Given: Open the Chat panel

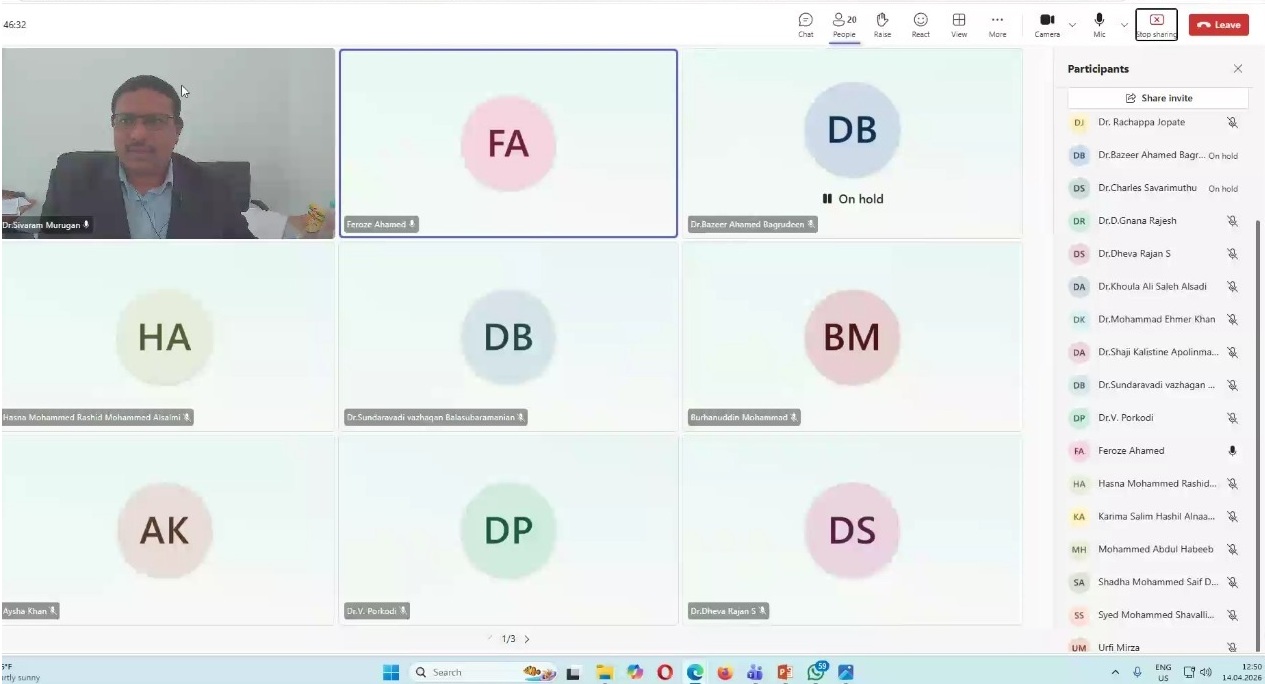Looking at the screenshot, I should [805, 24].
